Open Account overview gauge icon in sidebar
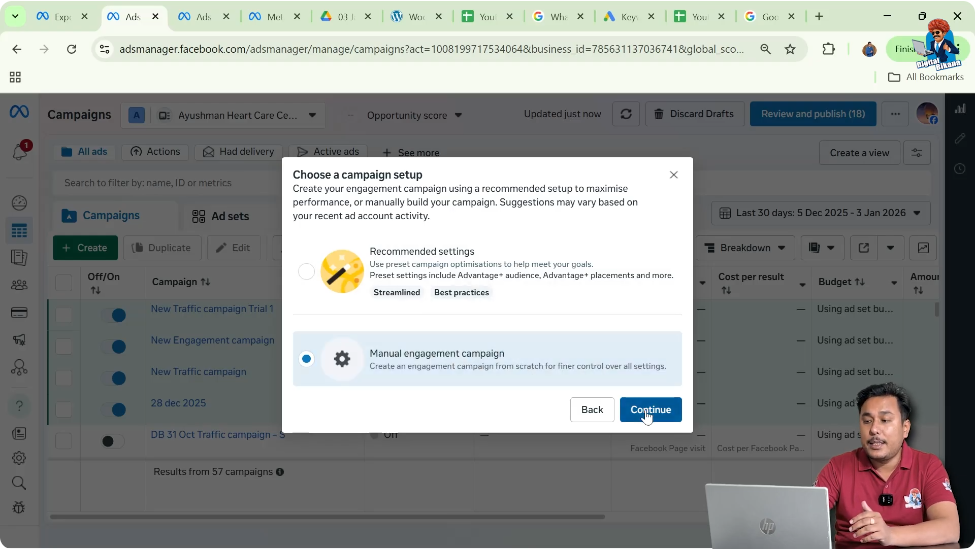Image resolution: width=976 pixels, height=550 pixels. [x=19, y=203]
